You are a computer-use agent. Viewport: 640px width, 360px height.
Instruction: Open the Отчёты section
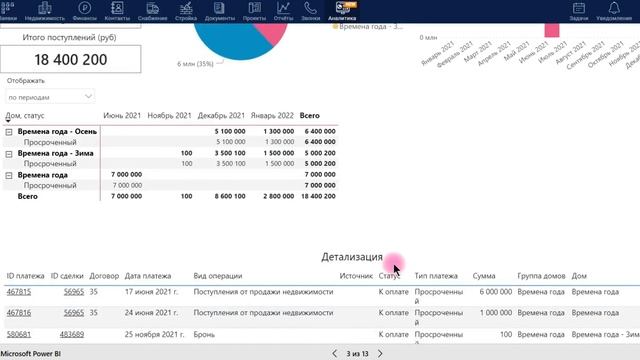[x=283, y=11]
